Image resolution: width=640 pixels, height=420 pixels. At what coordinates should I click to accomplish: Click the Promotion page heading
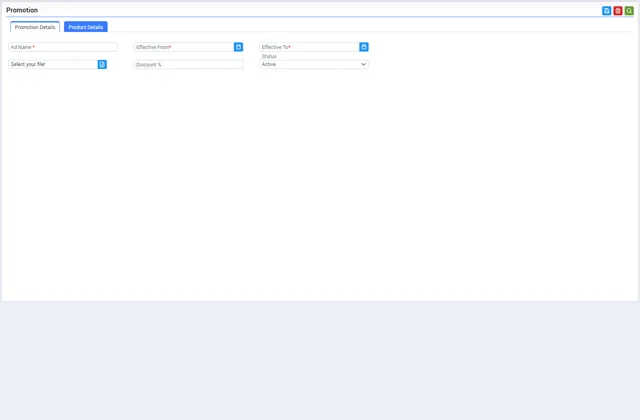pyautogui.click(x=22, y=10)
